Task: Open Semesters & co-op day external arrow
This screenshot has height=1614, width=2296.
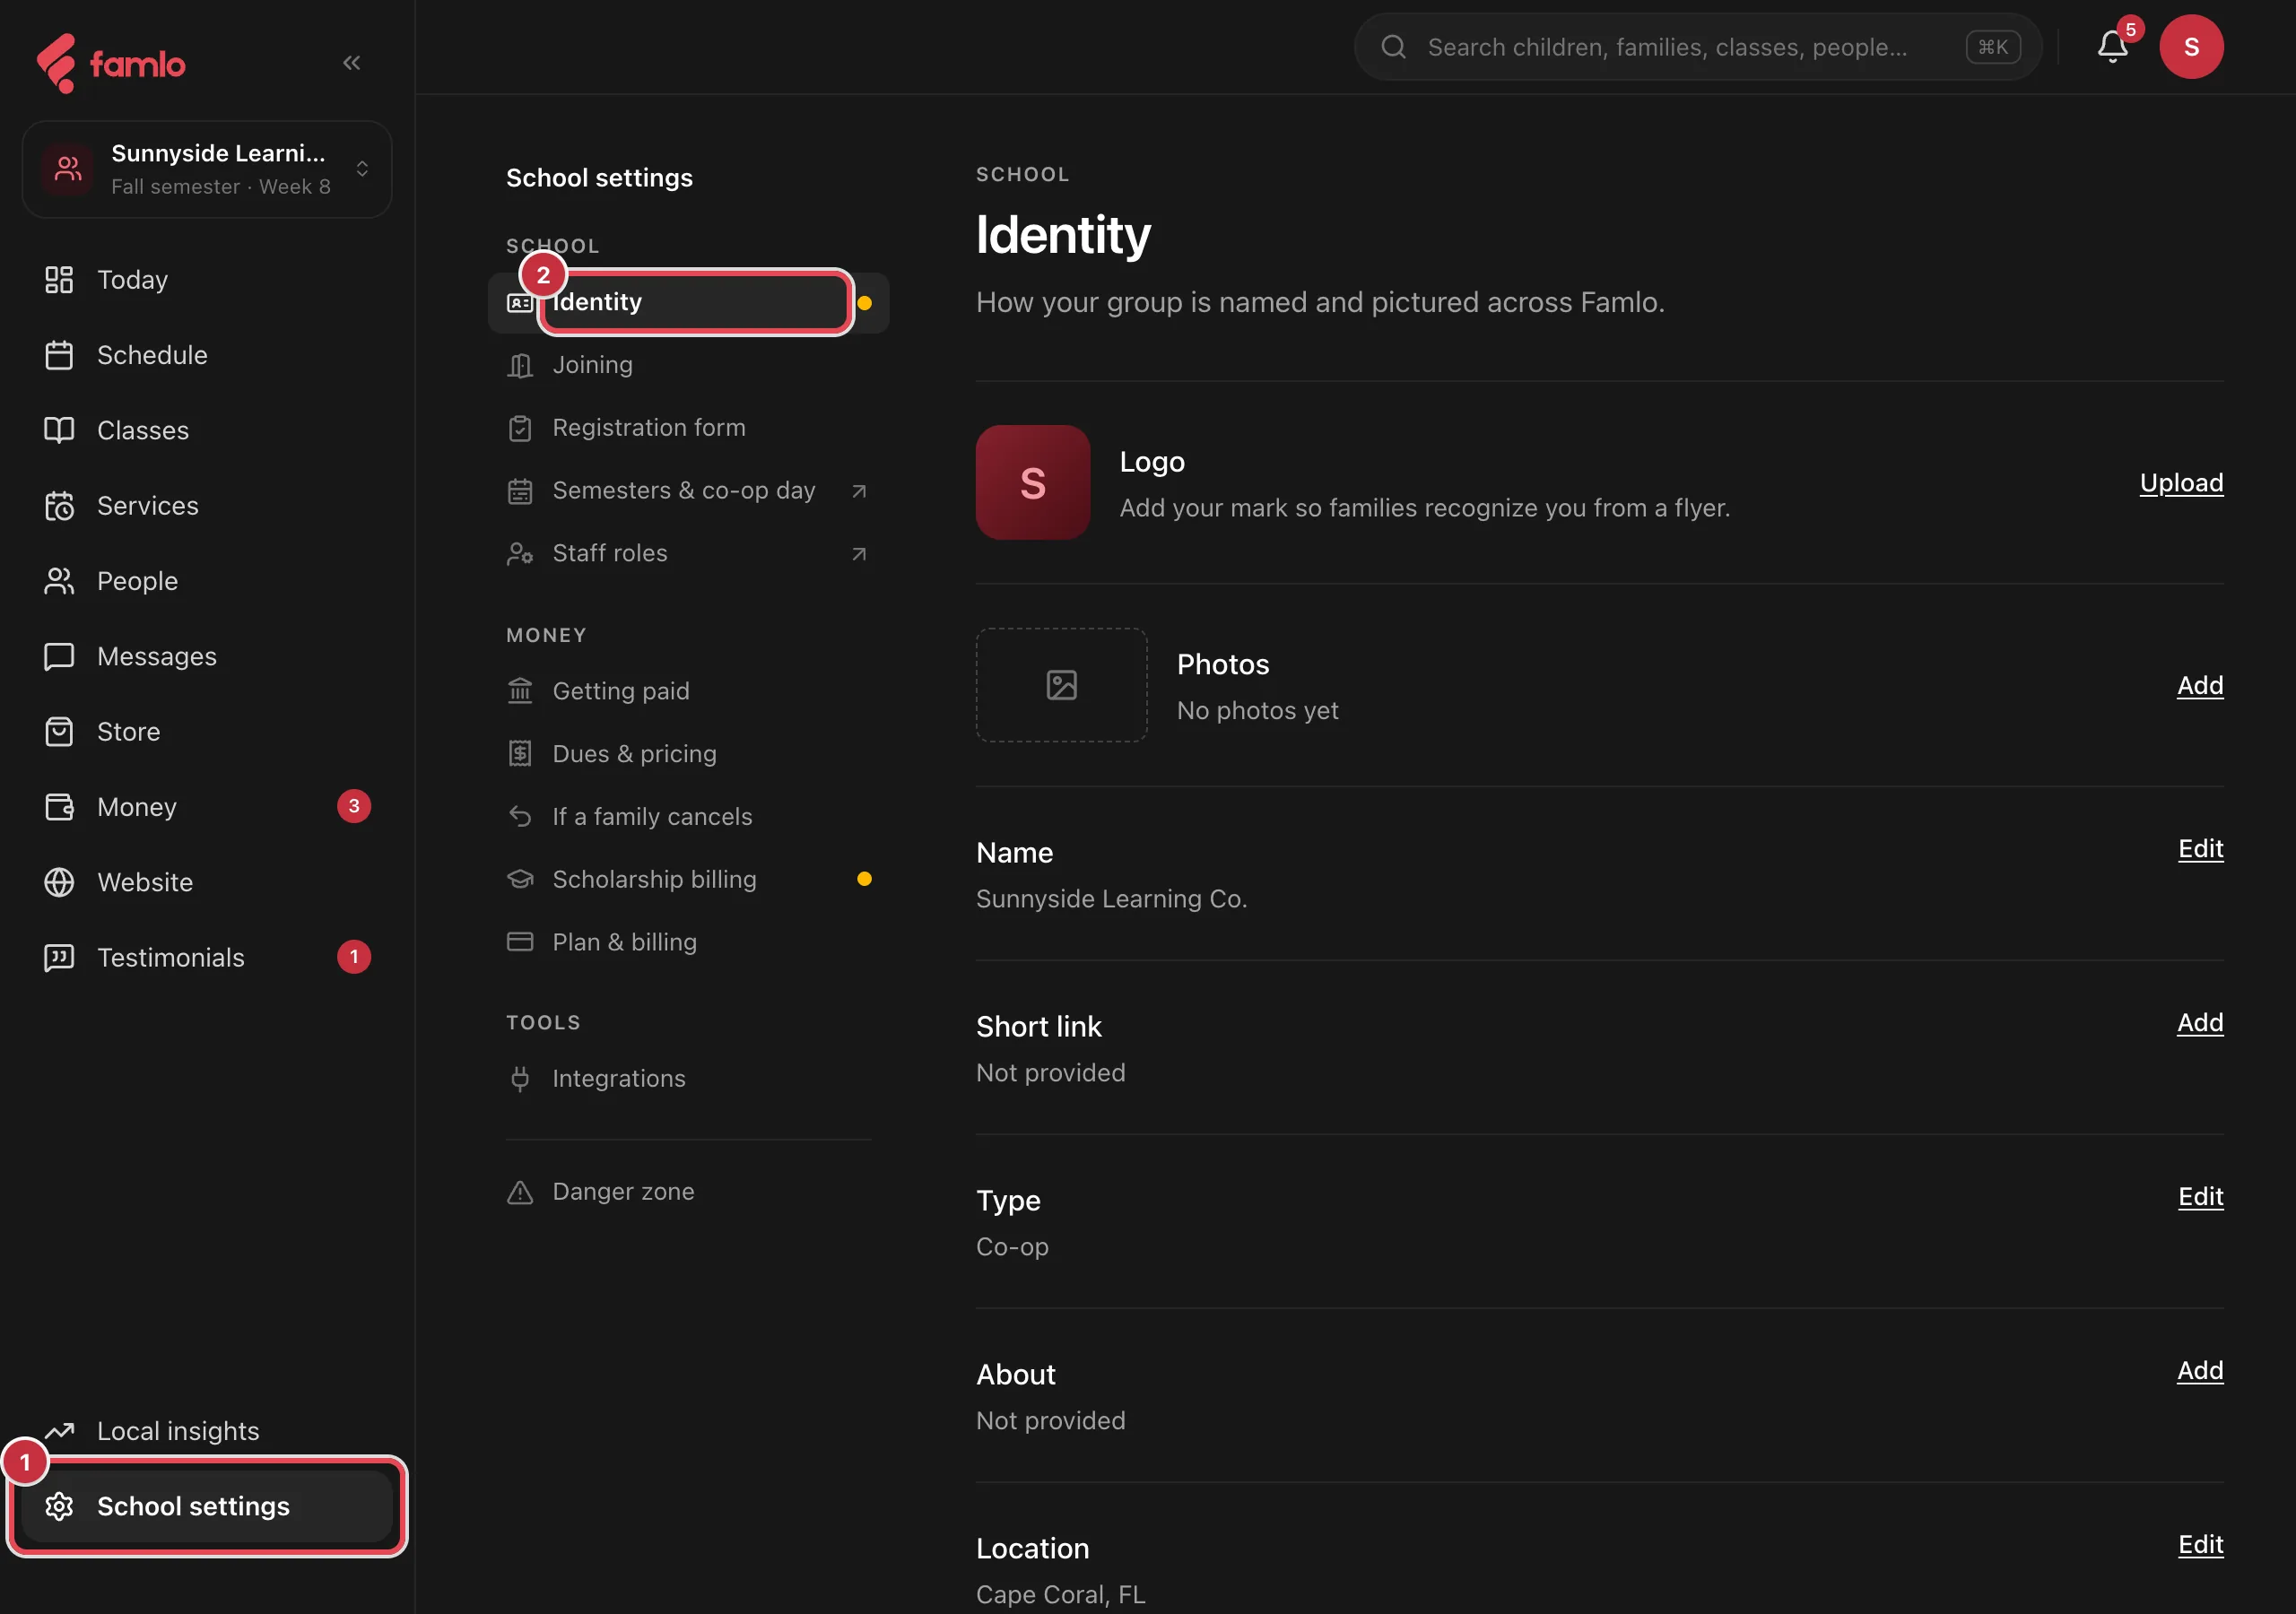Action: click(x=859, y=491)
